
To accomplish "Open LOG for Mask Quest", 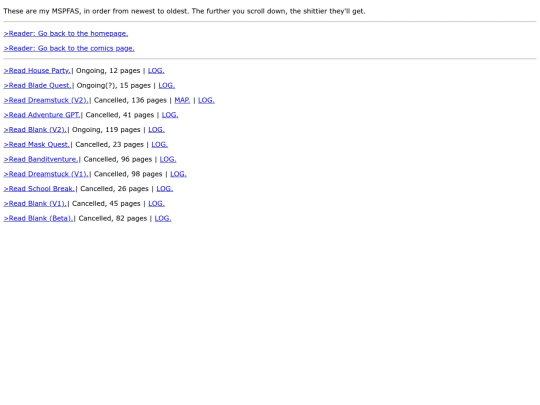I will (160, 145).
